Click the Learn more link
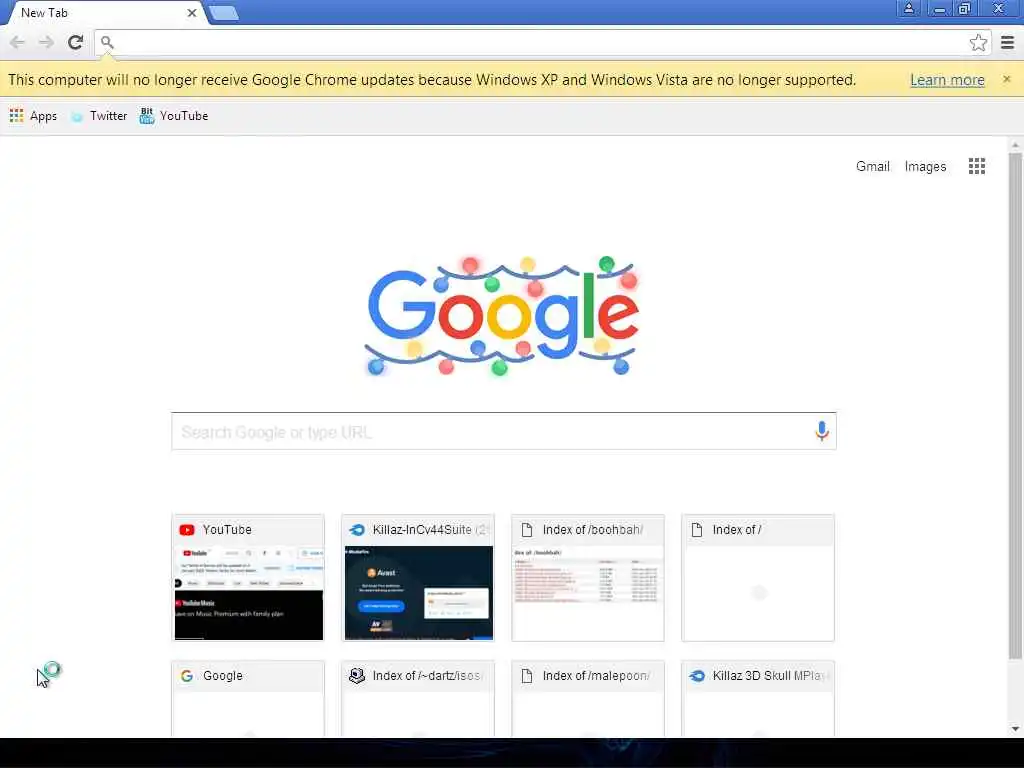This screenshot has width=1024, height=768. (x=947, y=80)
